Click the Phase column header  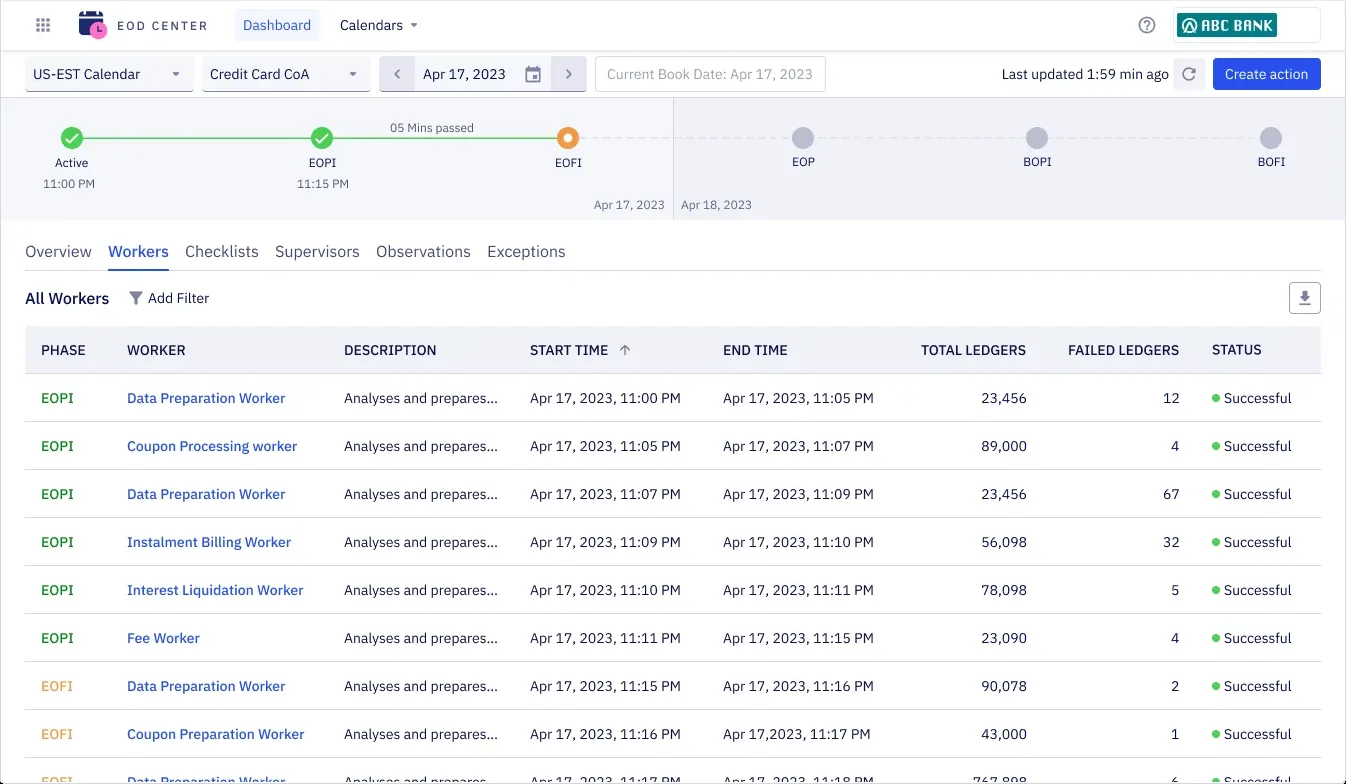pos(63,350)
